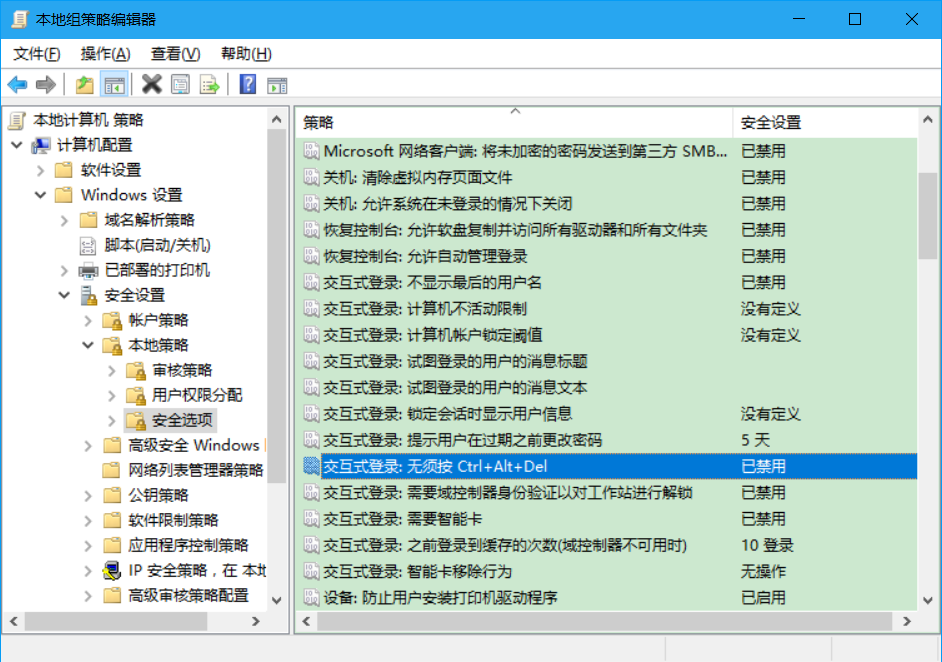The height and width of the screenshot is (662, 942).
Task: Select 应用程序控制策略 in the tree
Action: click(x=188, y=545)
